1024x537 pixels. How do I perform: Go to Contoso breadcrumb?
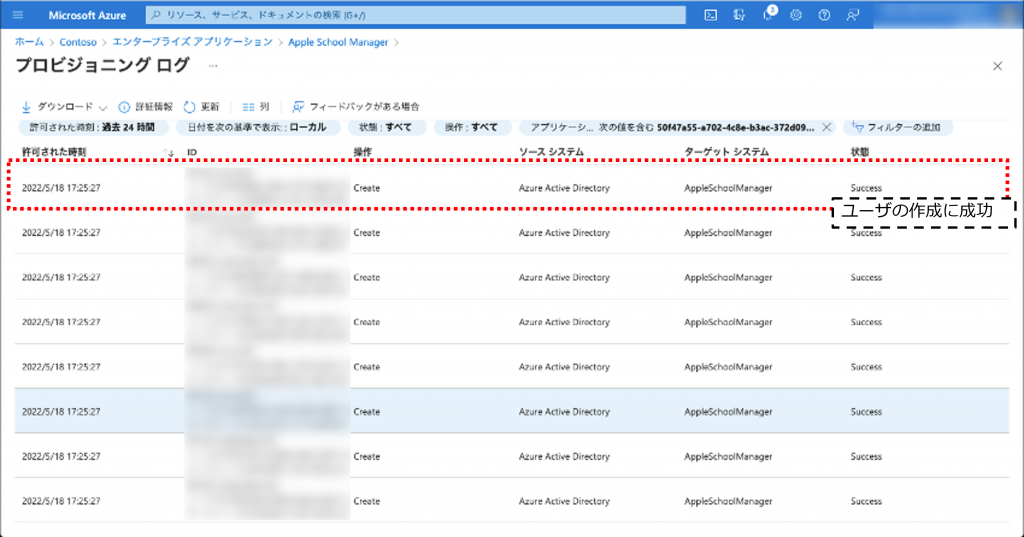click(78, 42)
